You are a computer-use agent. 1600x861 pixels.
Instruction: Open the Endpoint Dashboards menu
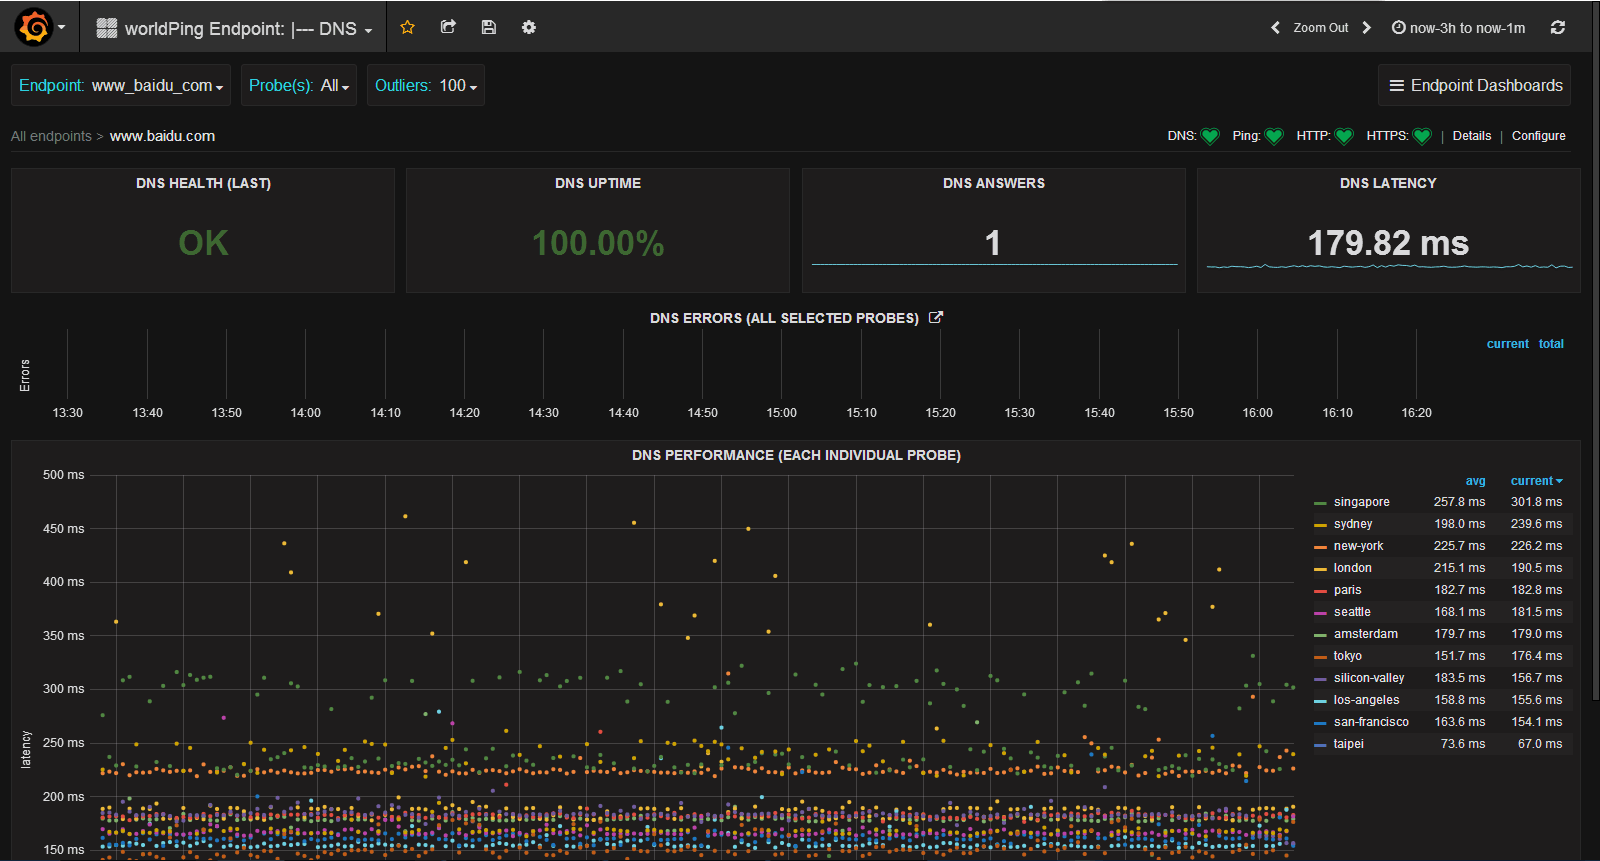1475,86
